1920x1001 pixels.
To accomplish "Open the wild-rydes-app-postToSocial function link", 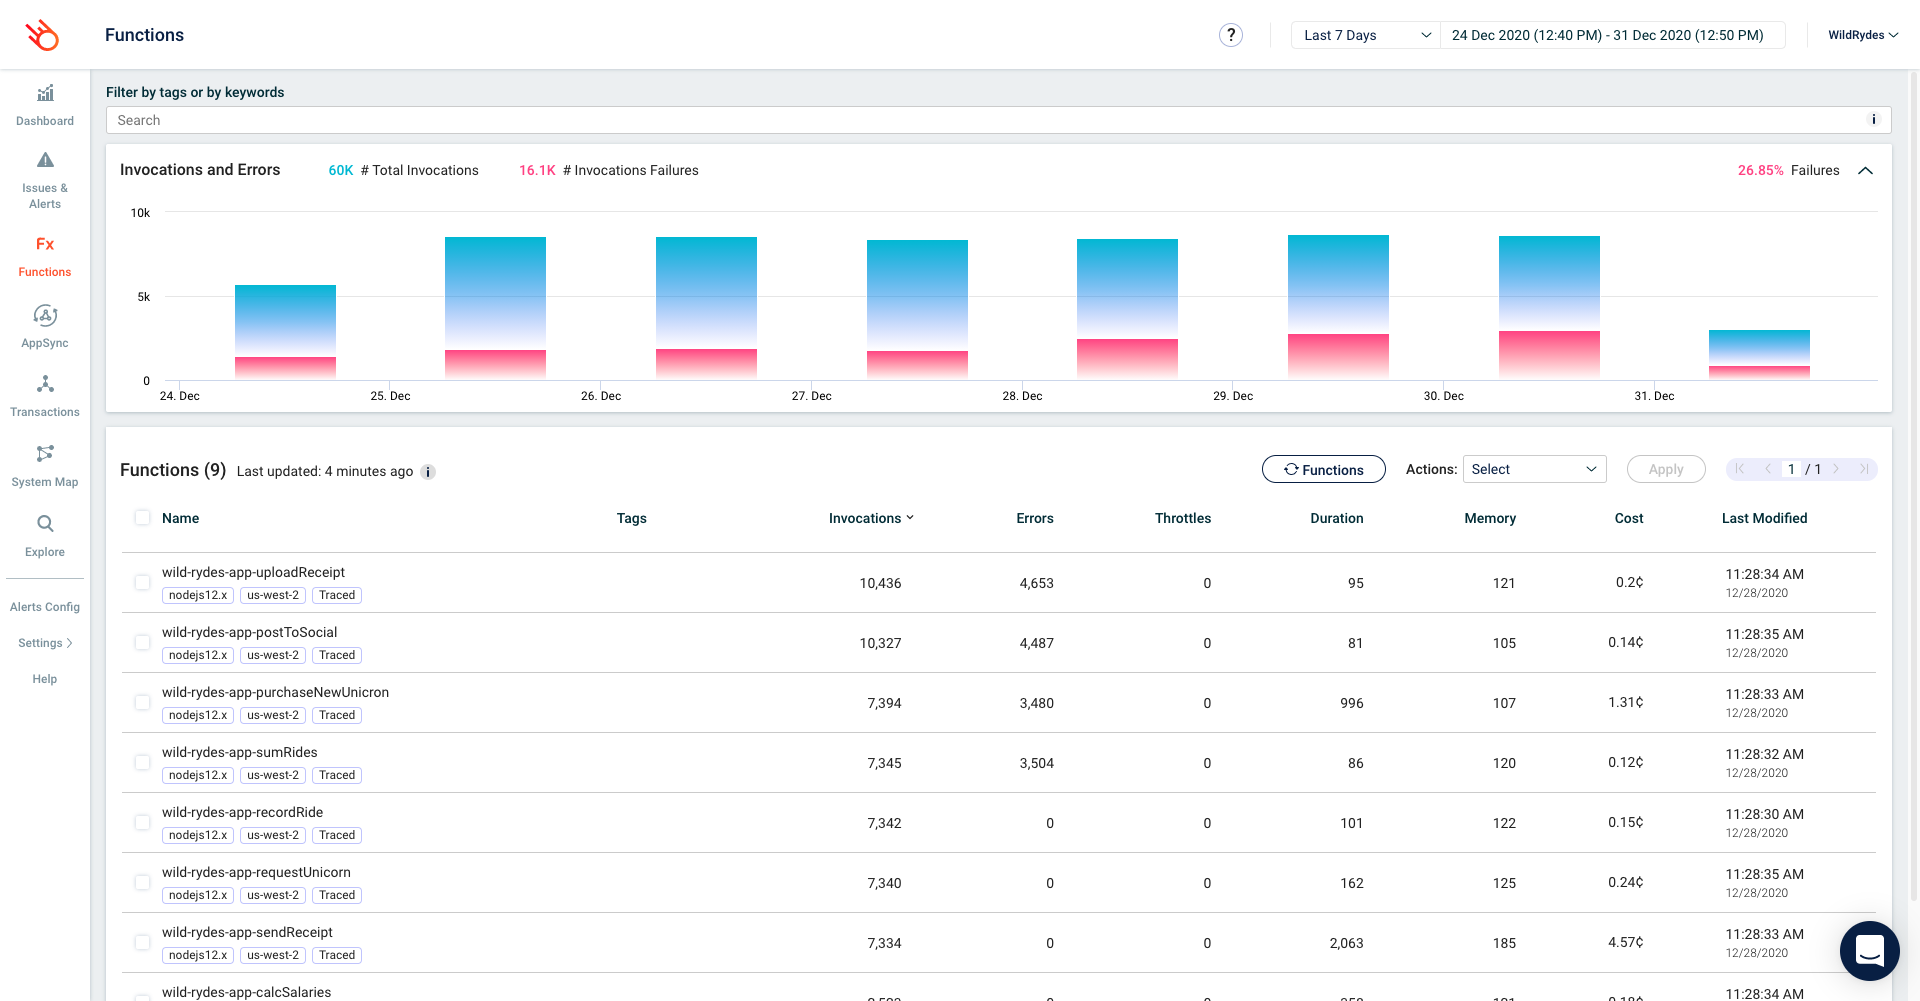I will (249, 632).
